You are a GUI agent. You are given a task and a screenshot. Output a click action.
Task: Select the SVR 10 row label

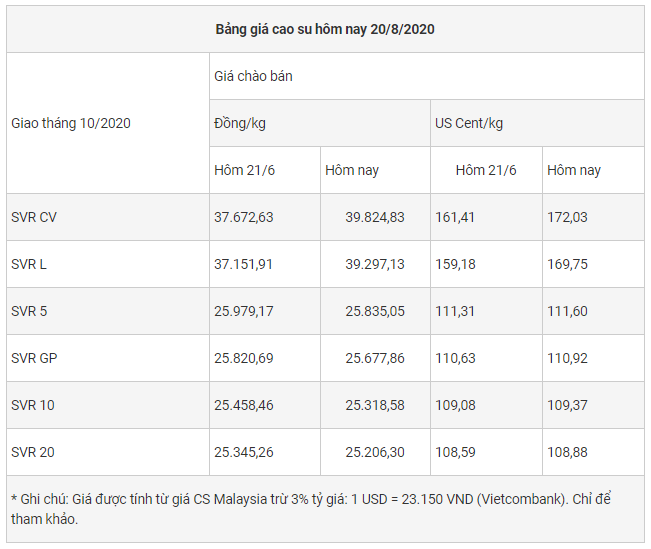click(x=33, y=405)
